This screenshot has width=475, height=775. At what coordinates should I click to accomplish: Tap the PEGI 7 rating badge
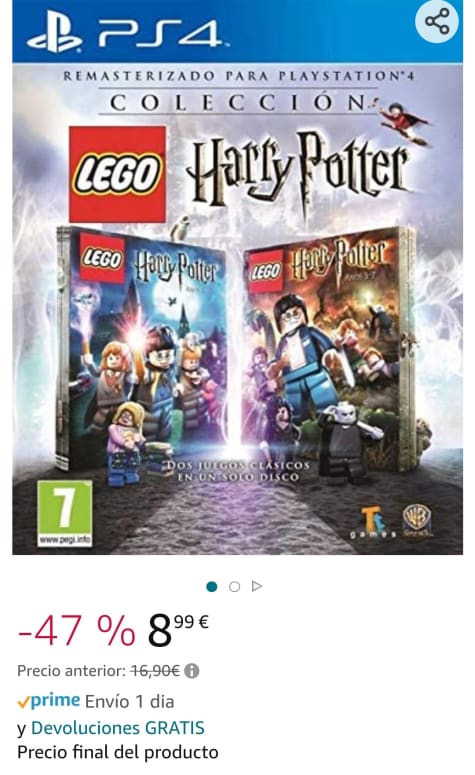(x=65, y=514)
